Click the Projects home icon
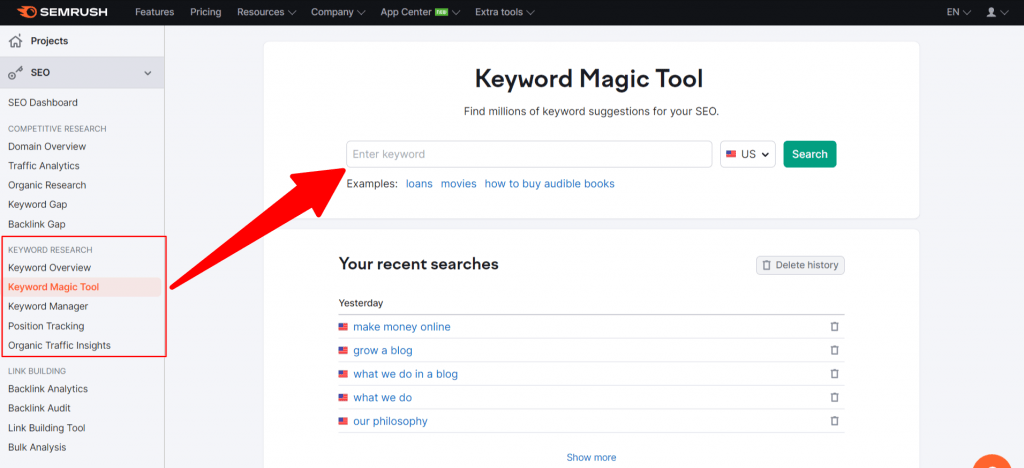The width and height of the screenshot is (1024, 468). click(x=15, y=41)
